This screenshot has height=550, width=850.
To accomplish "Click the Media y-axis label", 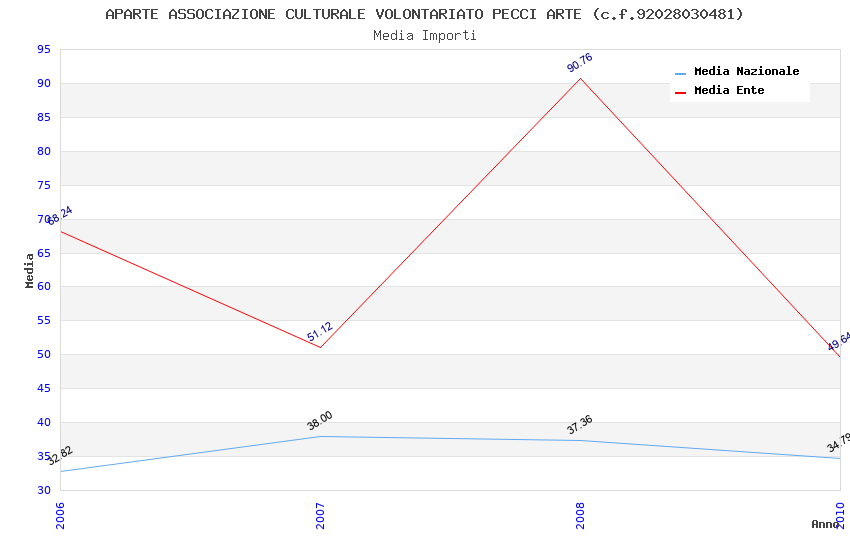I will [29, 270].
